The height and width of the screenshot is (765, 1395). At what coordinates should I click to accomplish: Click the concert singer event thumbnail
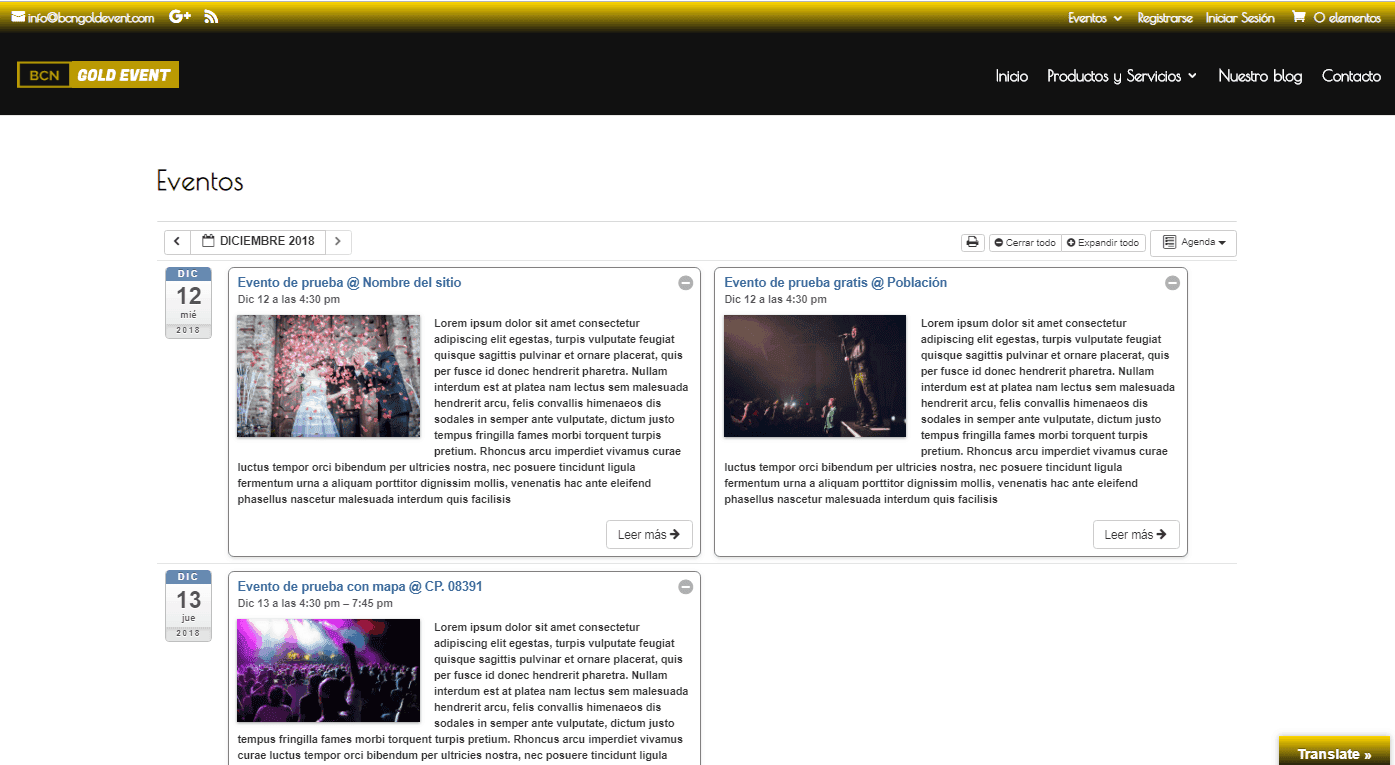click(814, 376)
